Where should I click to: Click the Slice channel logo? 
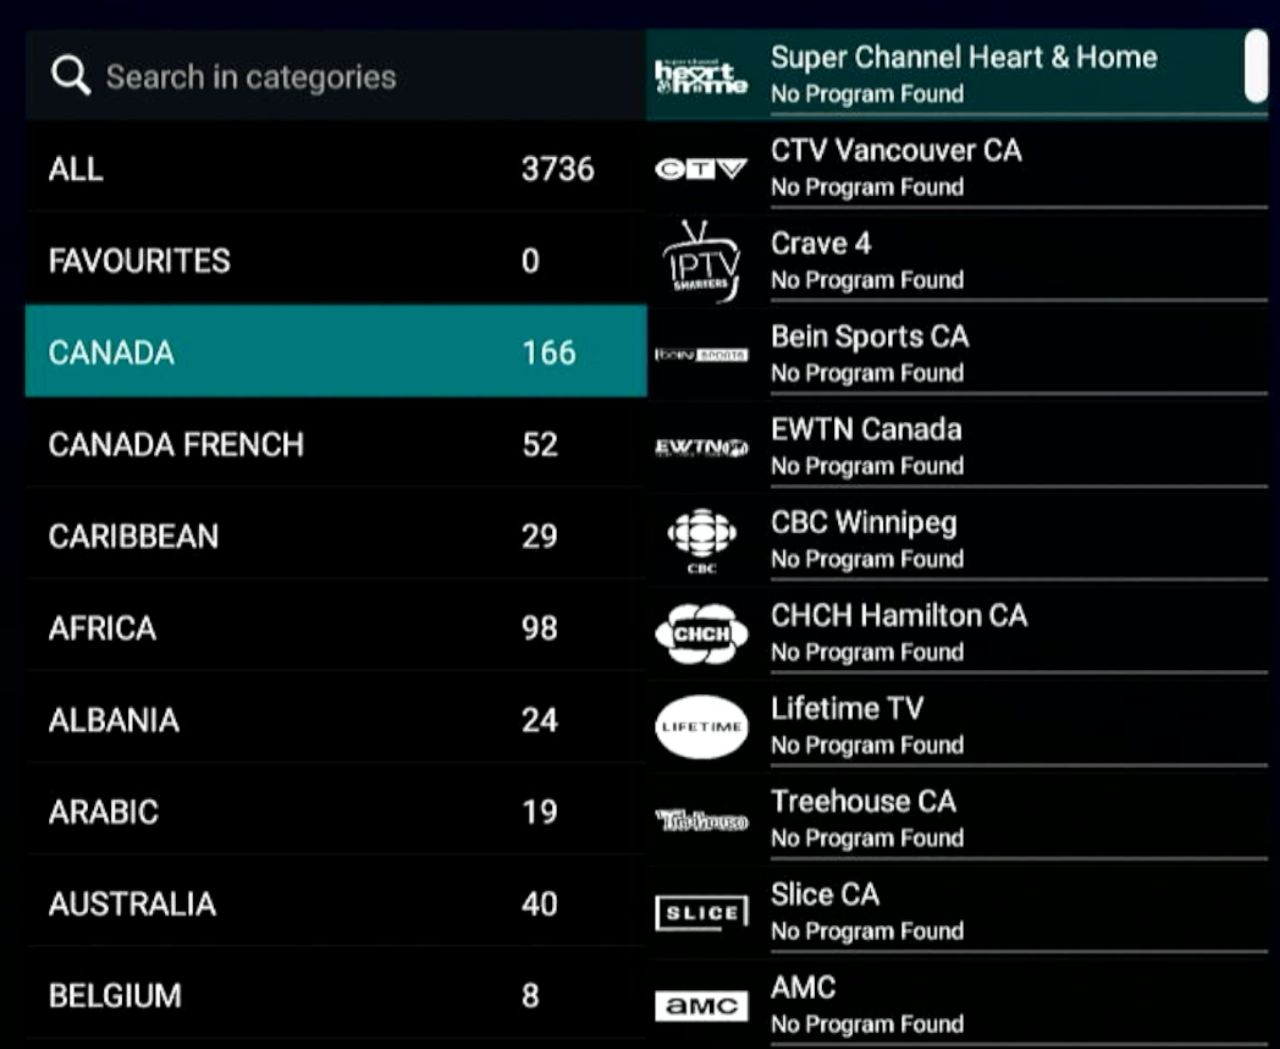point(700,911)
